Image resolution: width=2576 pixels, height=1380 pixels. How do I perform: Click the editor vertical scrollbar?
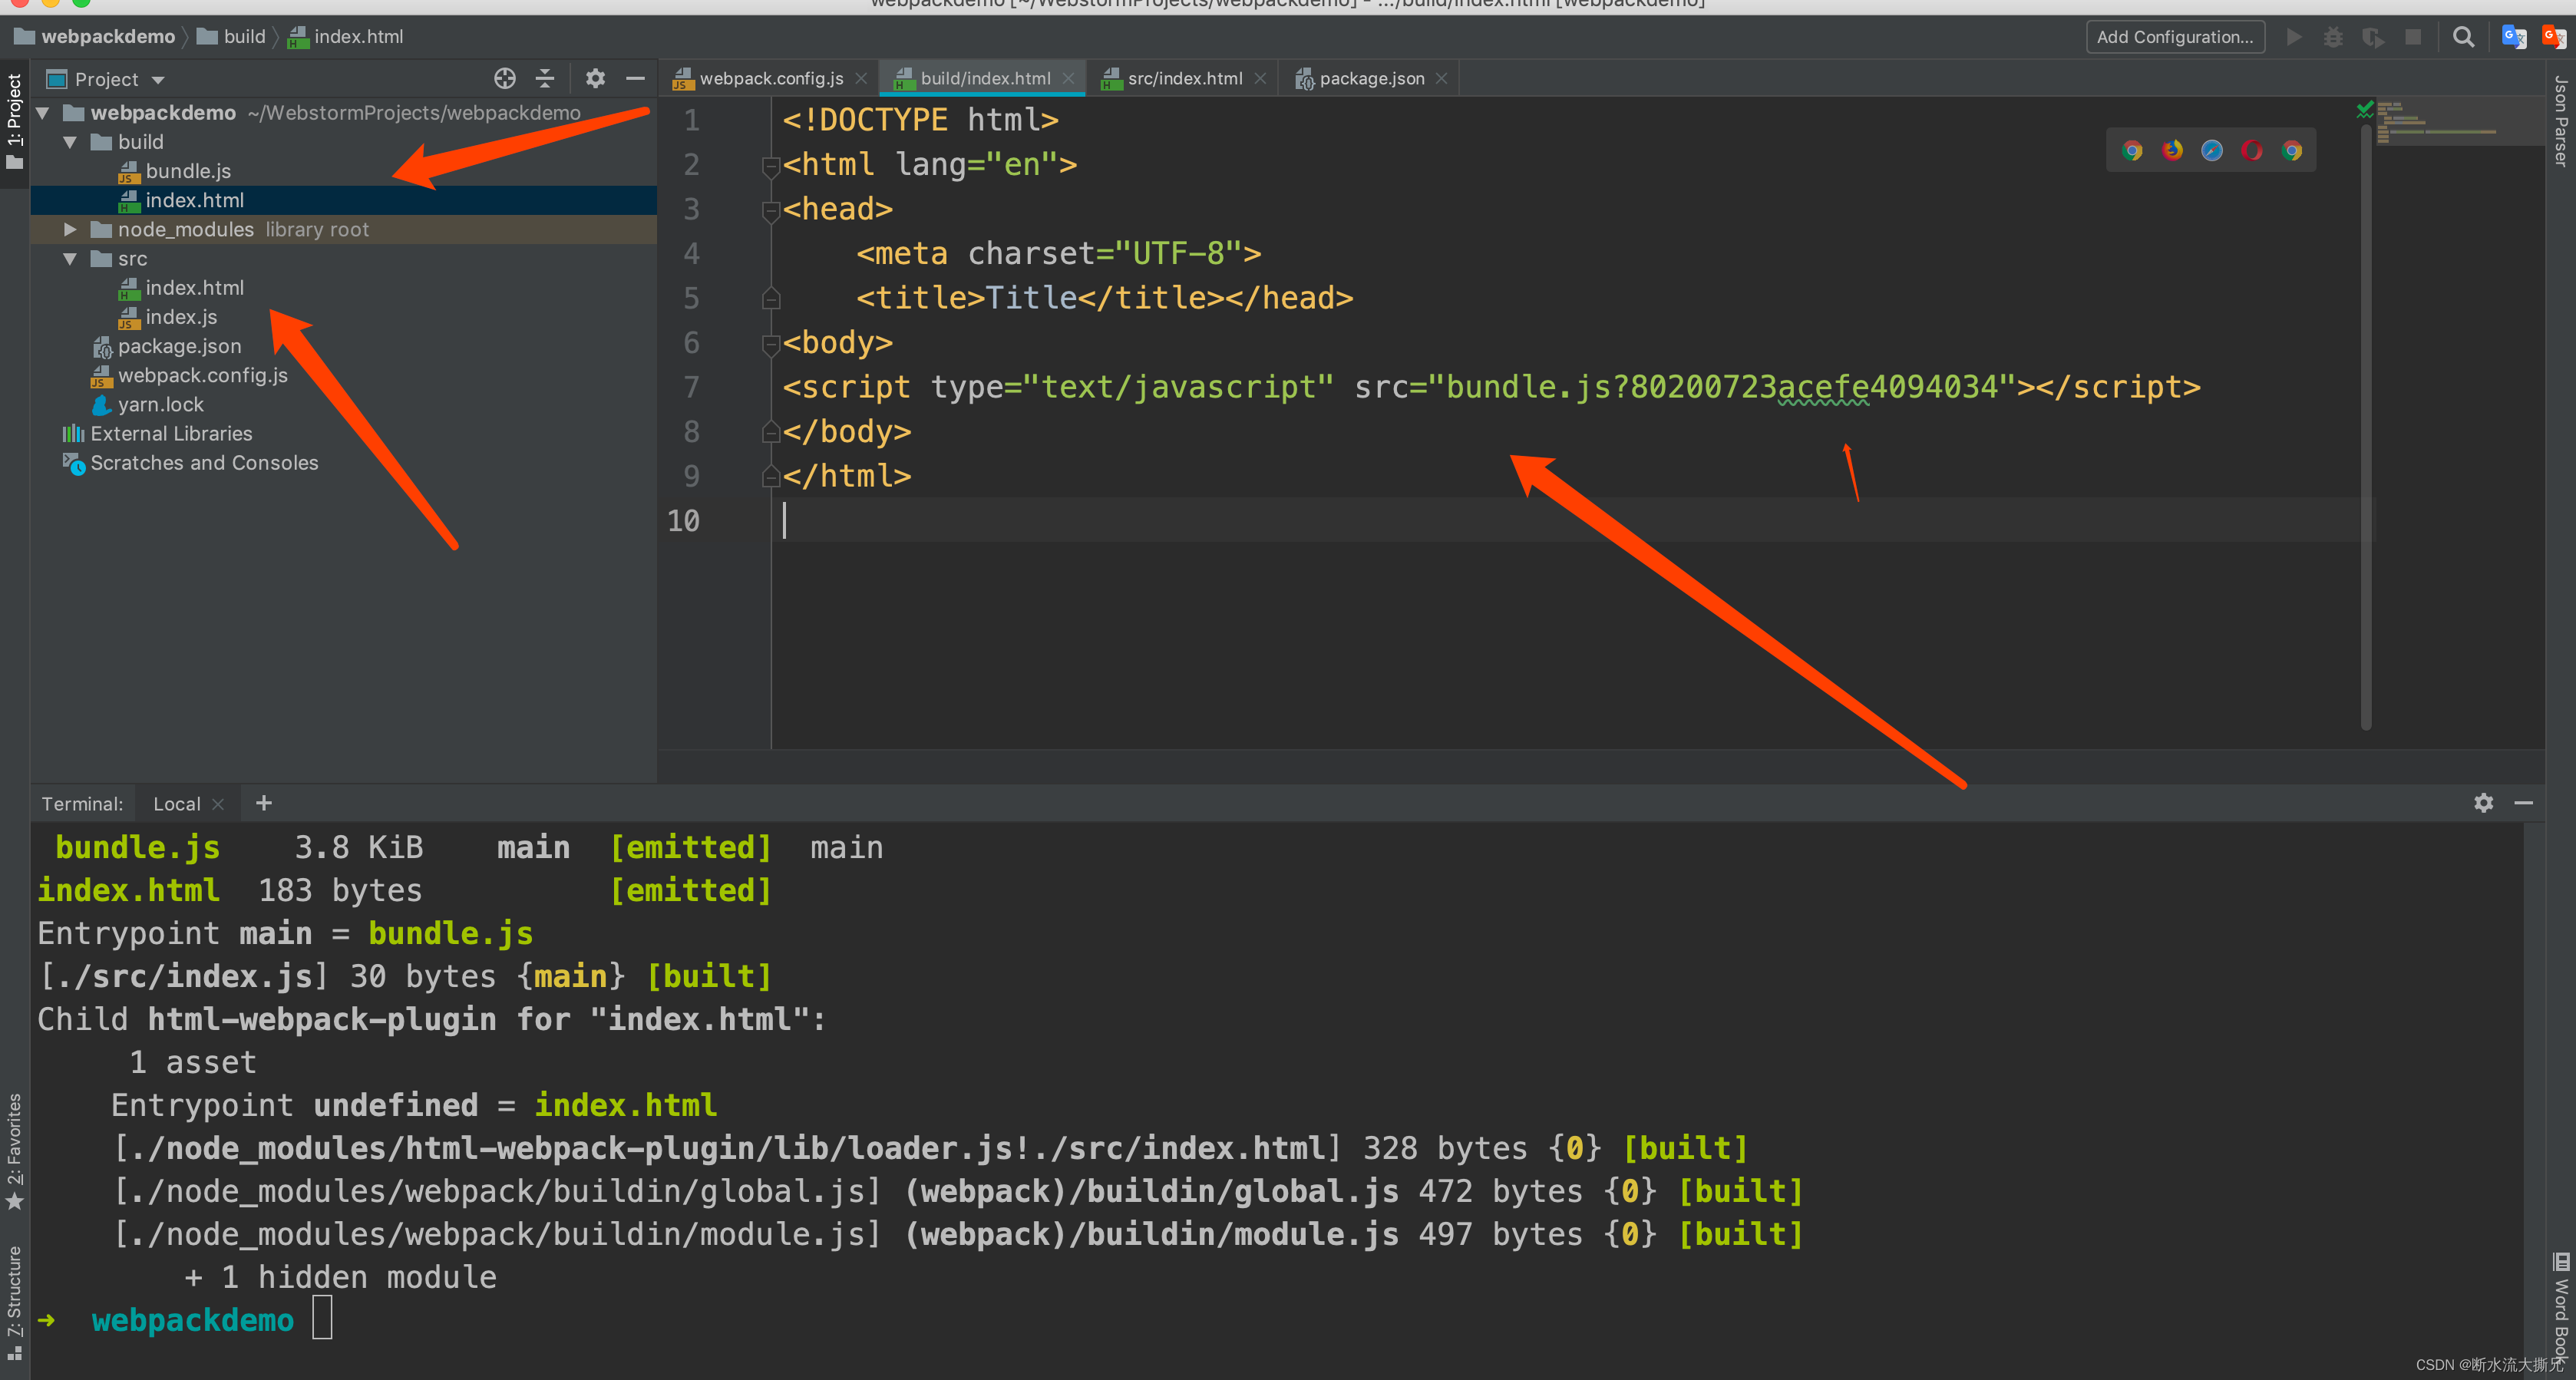(2366, 425)
